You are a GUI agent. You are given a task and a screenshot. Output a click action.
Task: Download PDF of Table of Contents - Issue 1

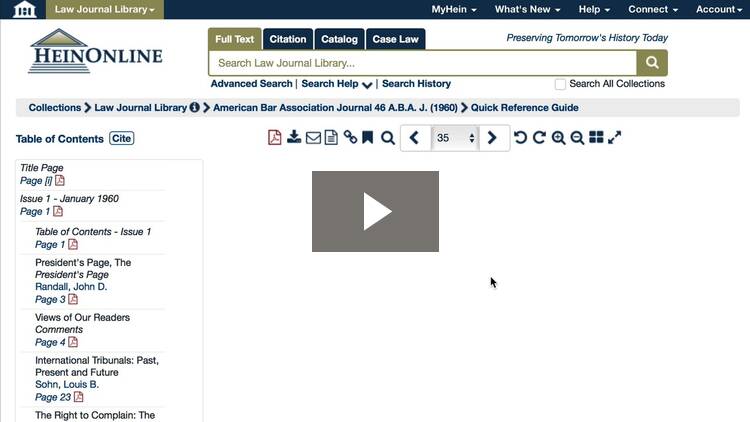(73, 244)
